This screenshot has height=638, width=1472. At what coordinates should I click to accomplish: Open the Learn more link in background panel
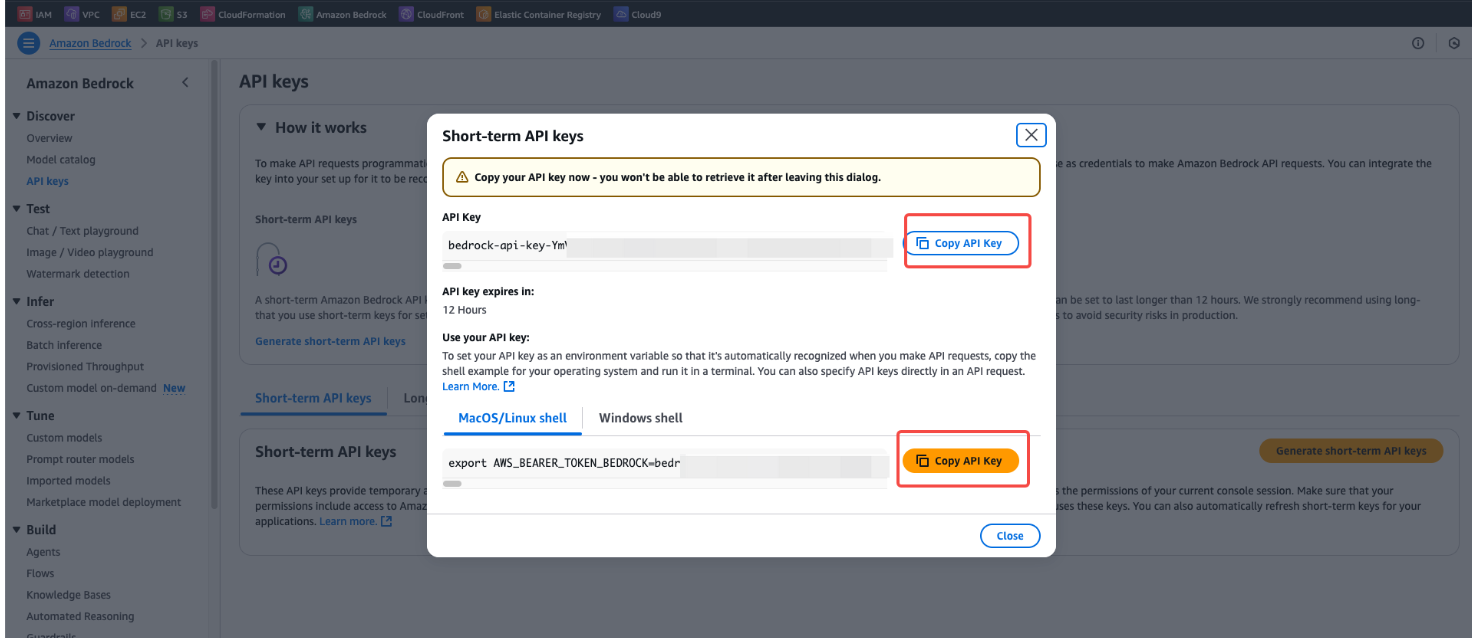click(x=348, y=521)
